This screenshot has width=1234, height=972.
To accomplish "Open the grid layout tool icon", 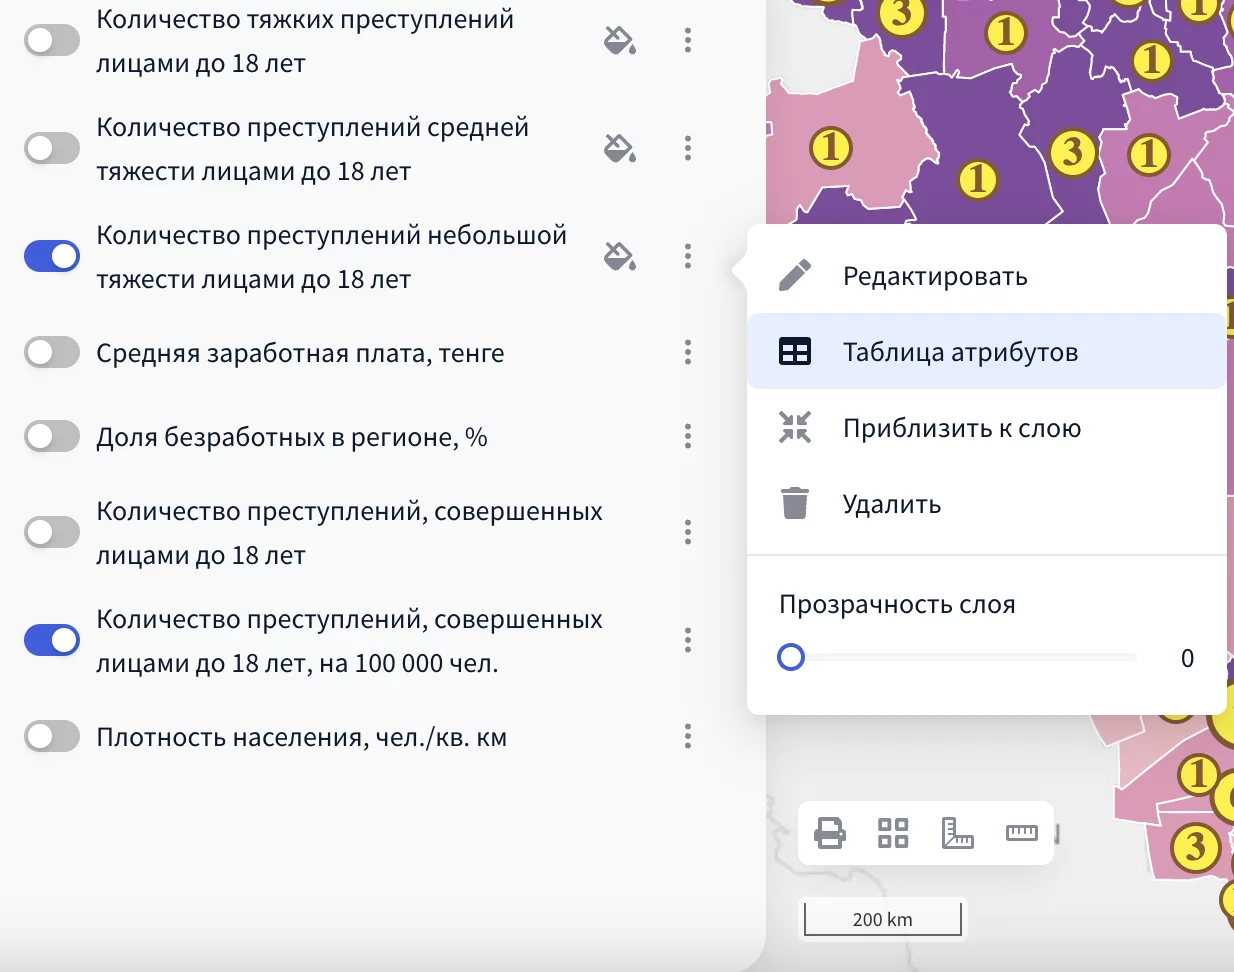I will pos(893,832).
